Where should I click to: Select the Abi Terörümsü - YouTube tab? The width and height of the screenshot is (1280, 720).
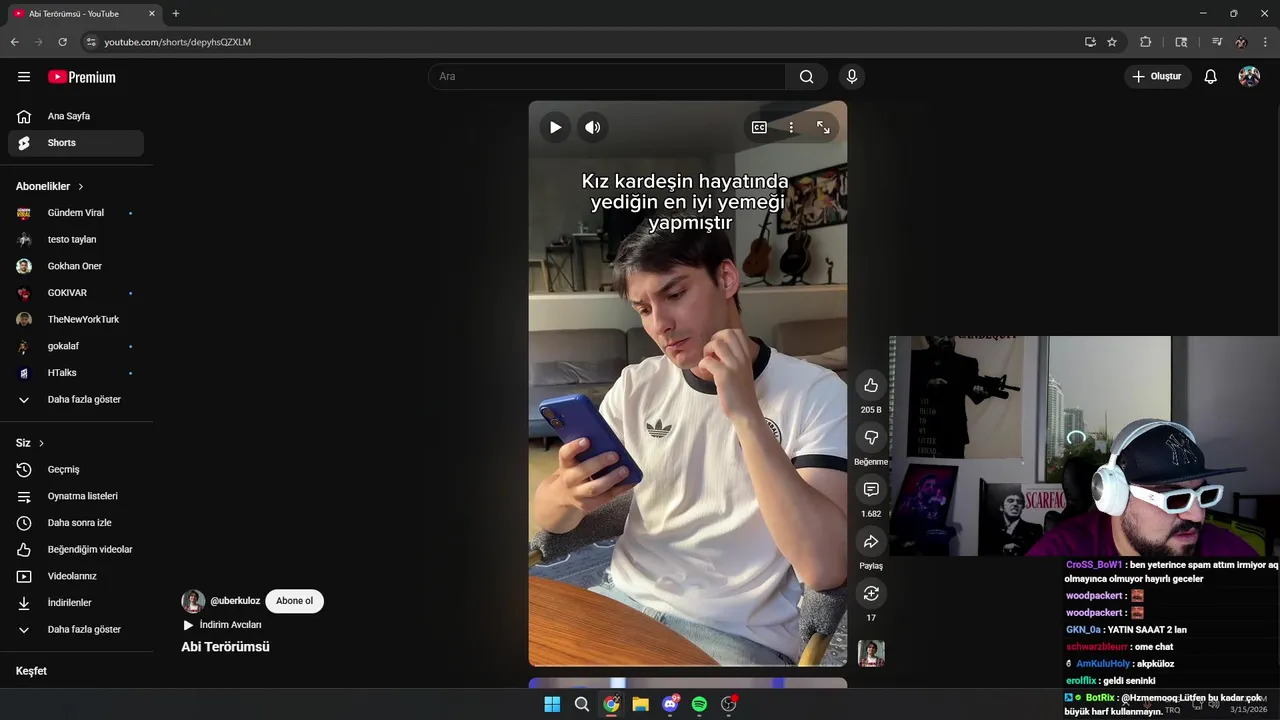[84, 14]
